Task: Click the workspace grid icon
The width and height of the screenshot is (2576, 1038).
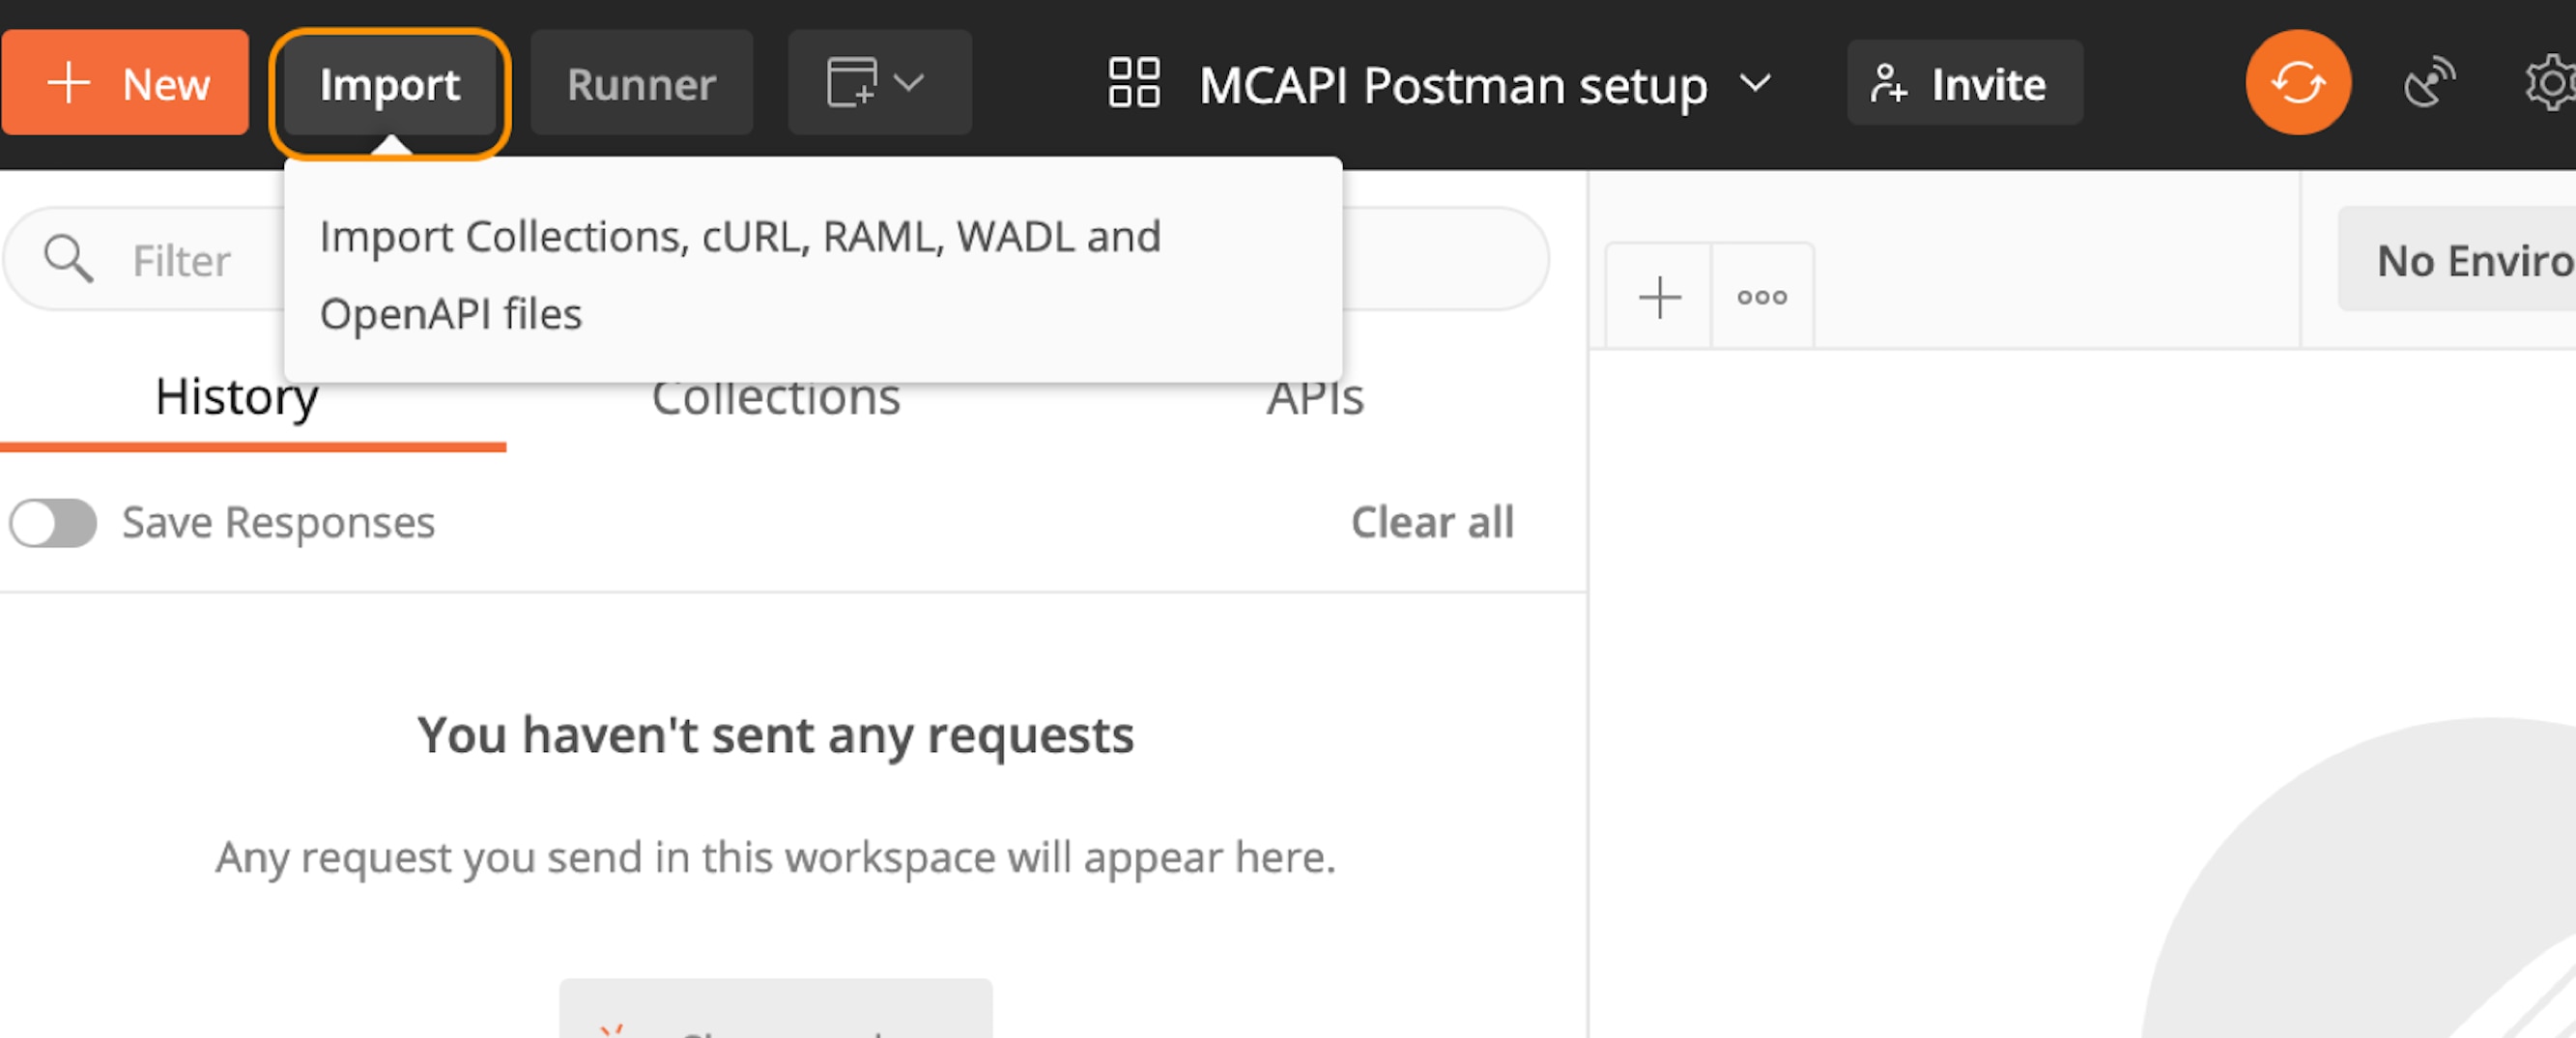Action: pos(1134,82)
